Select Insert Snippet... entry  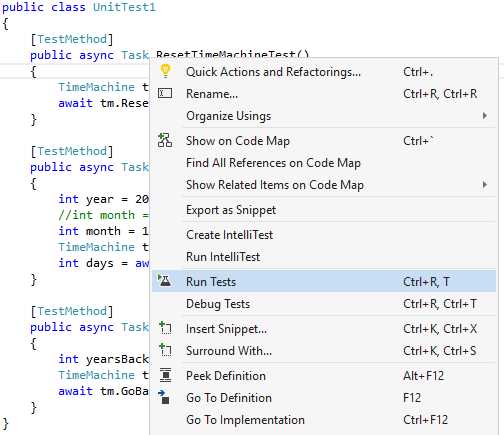click(324, 329)
